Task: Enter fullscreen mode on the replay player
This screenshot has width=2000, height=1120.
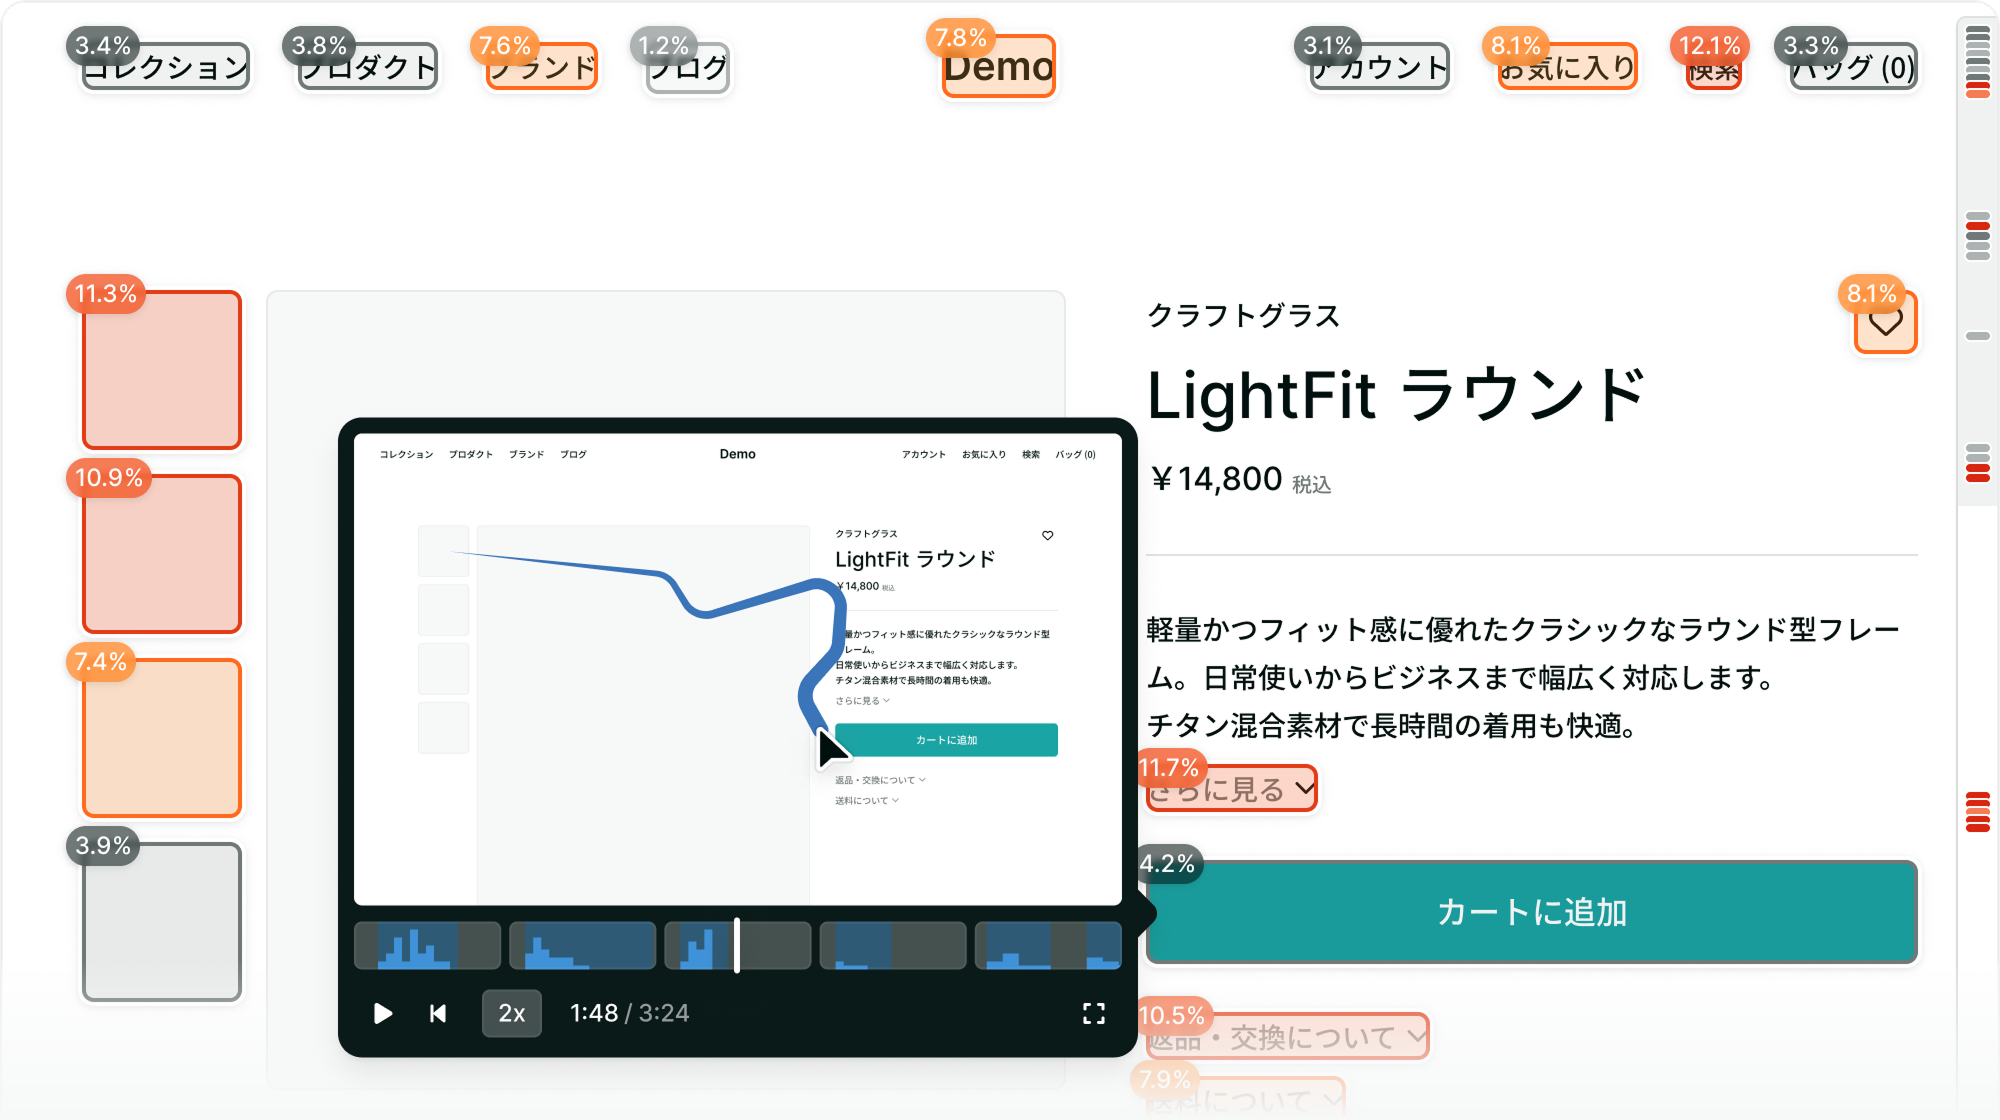Action: click(x=1096, y=1013)
